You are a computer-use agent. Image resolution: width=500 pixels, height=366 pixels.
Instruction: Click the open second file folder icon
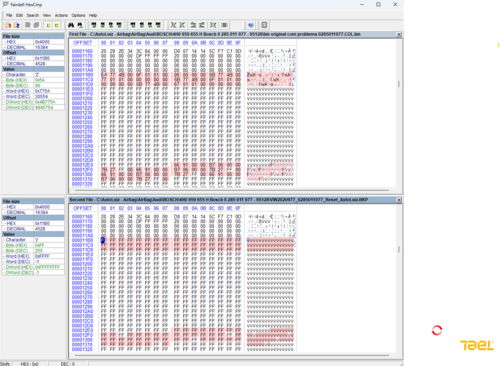point(16,25)
